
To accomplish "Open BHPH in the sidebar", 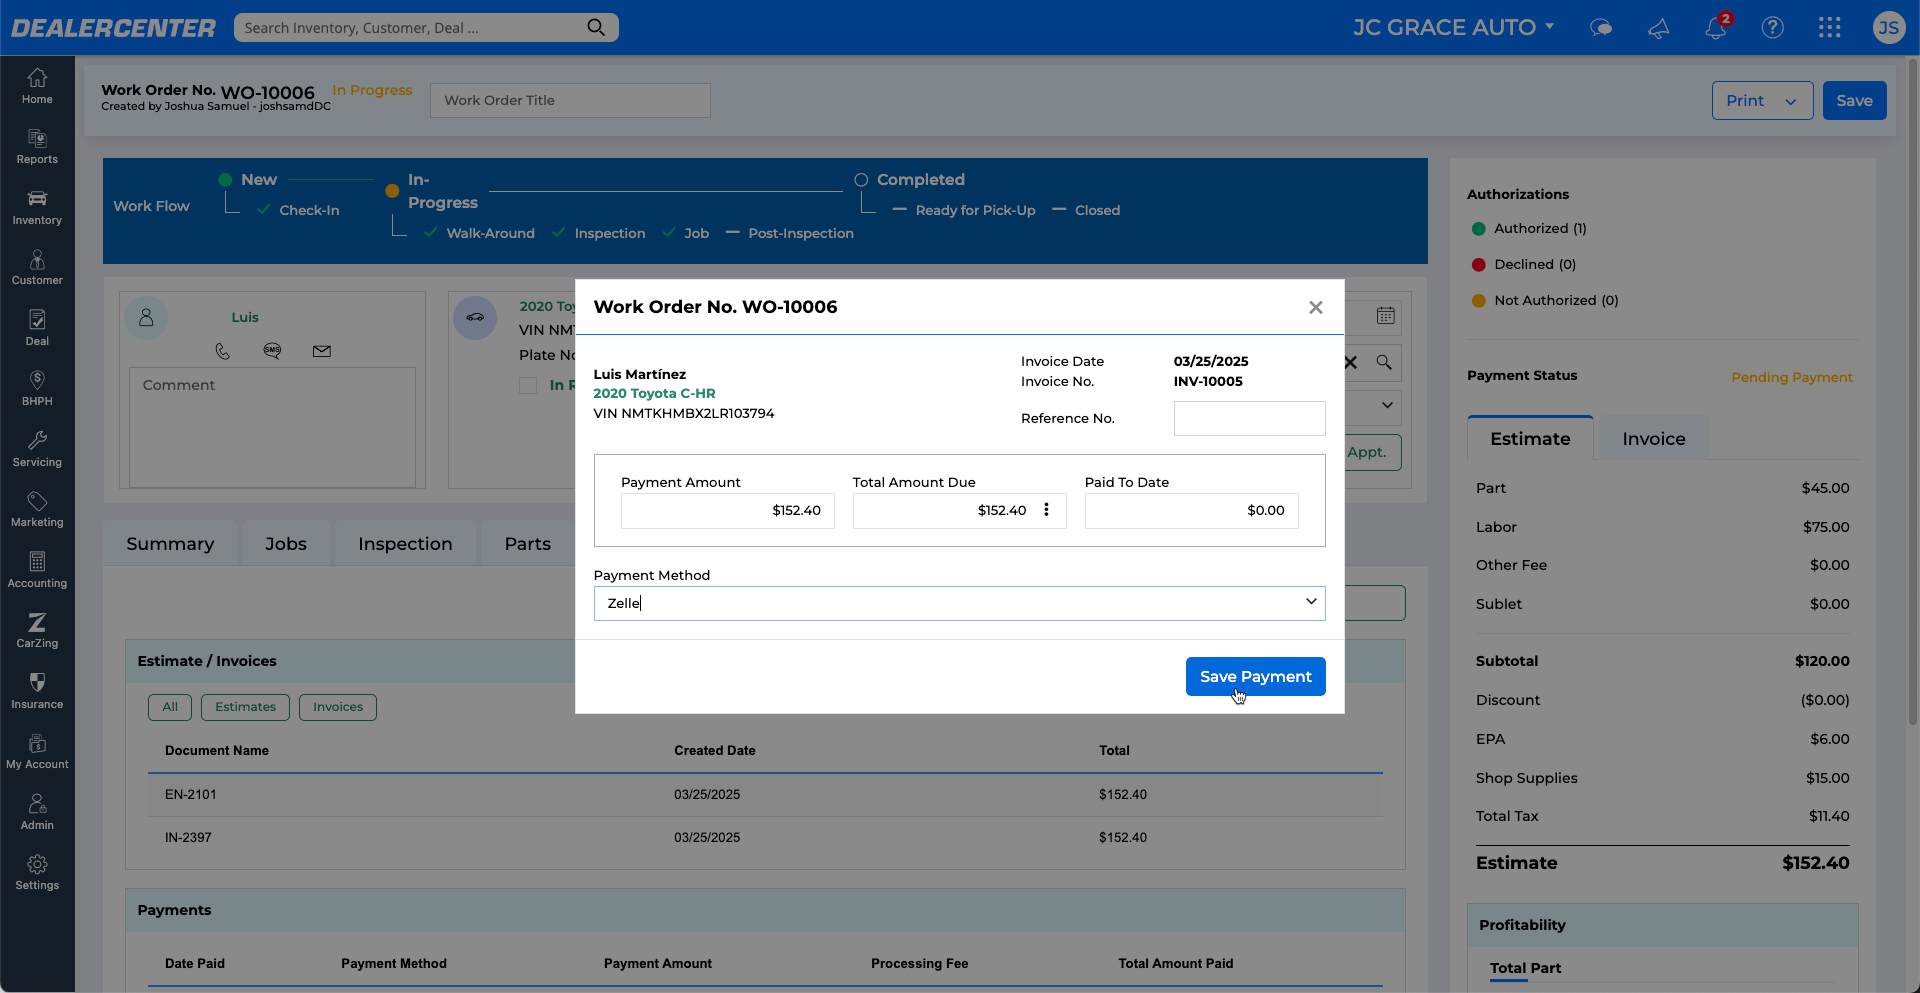I will click(37, 389).
